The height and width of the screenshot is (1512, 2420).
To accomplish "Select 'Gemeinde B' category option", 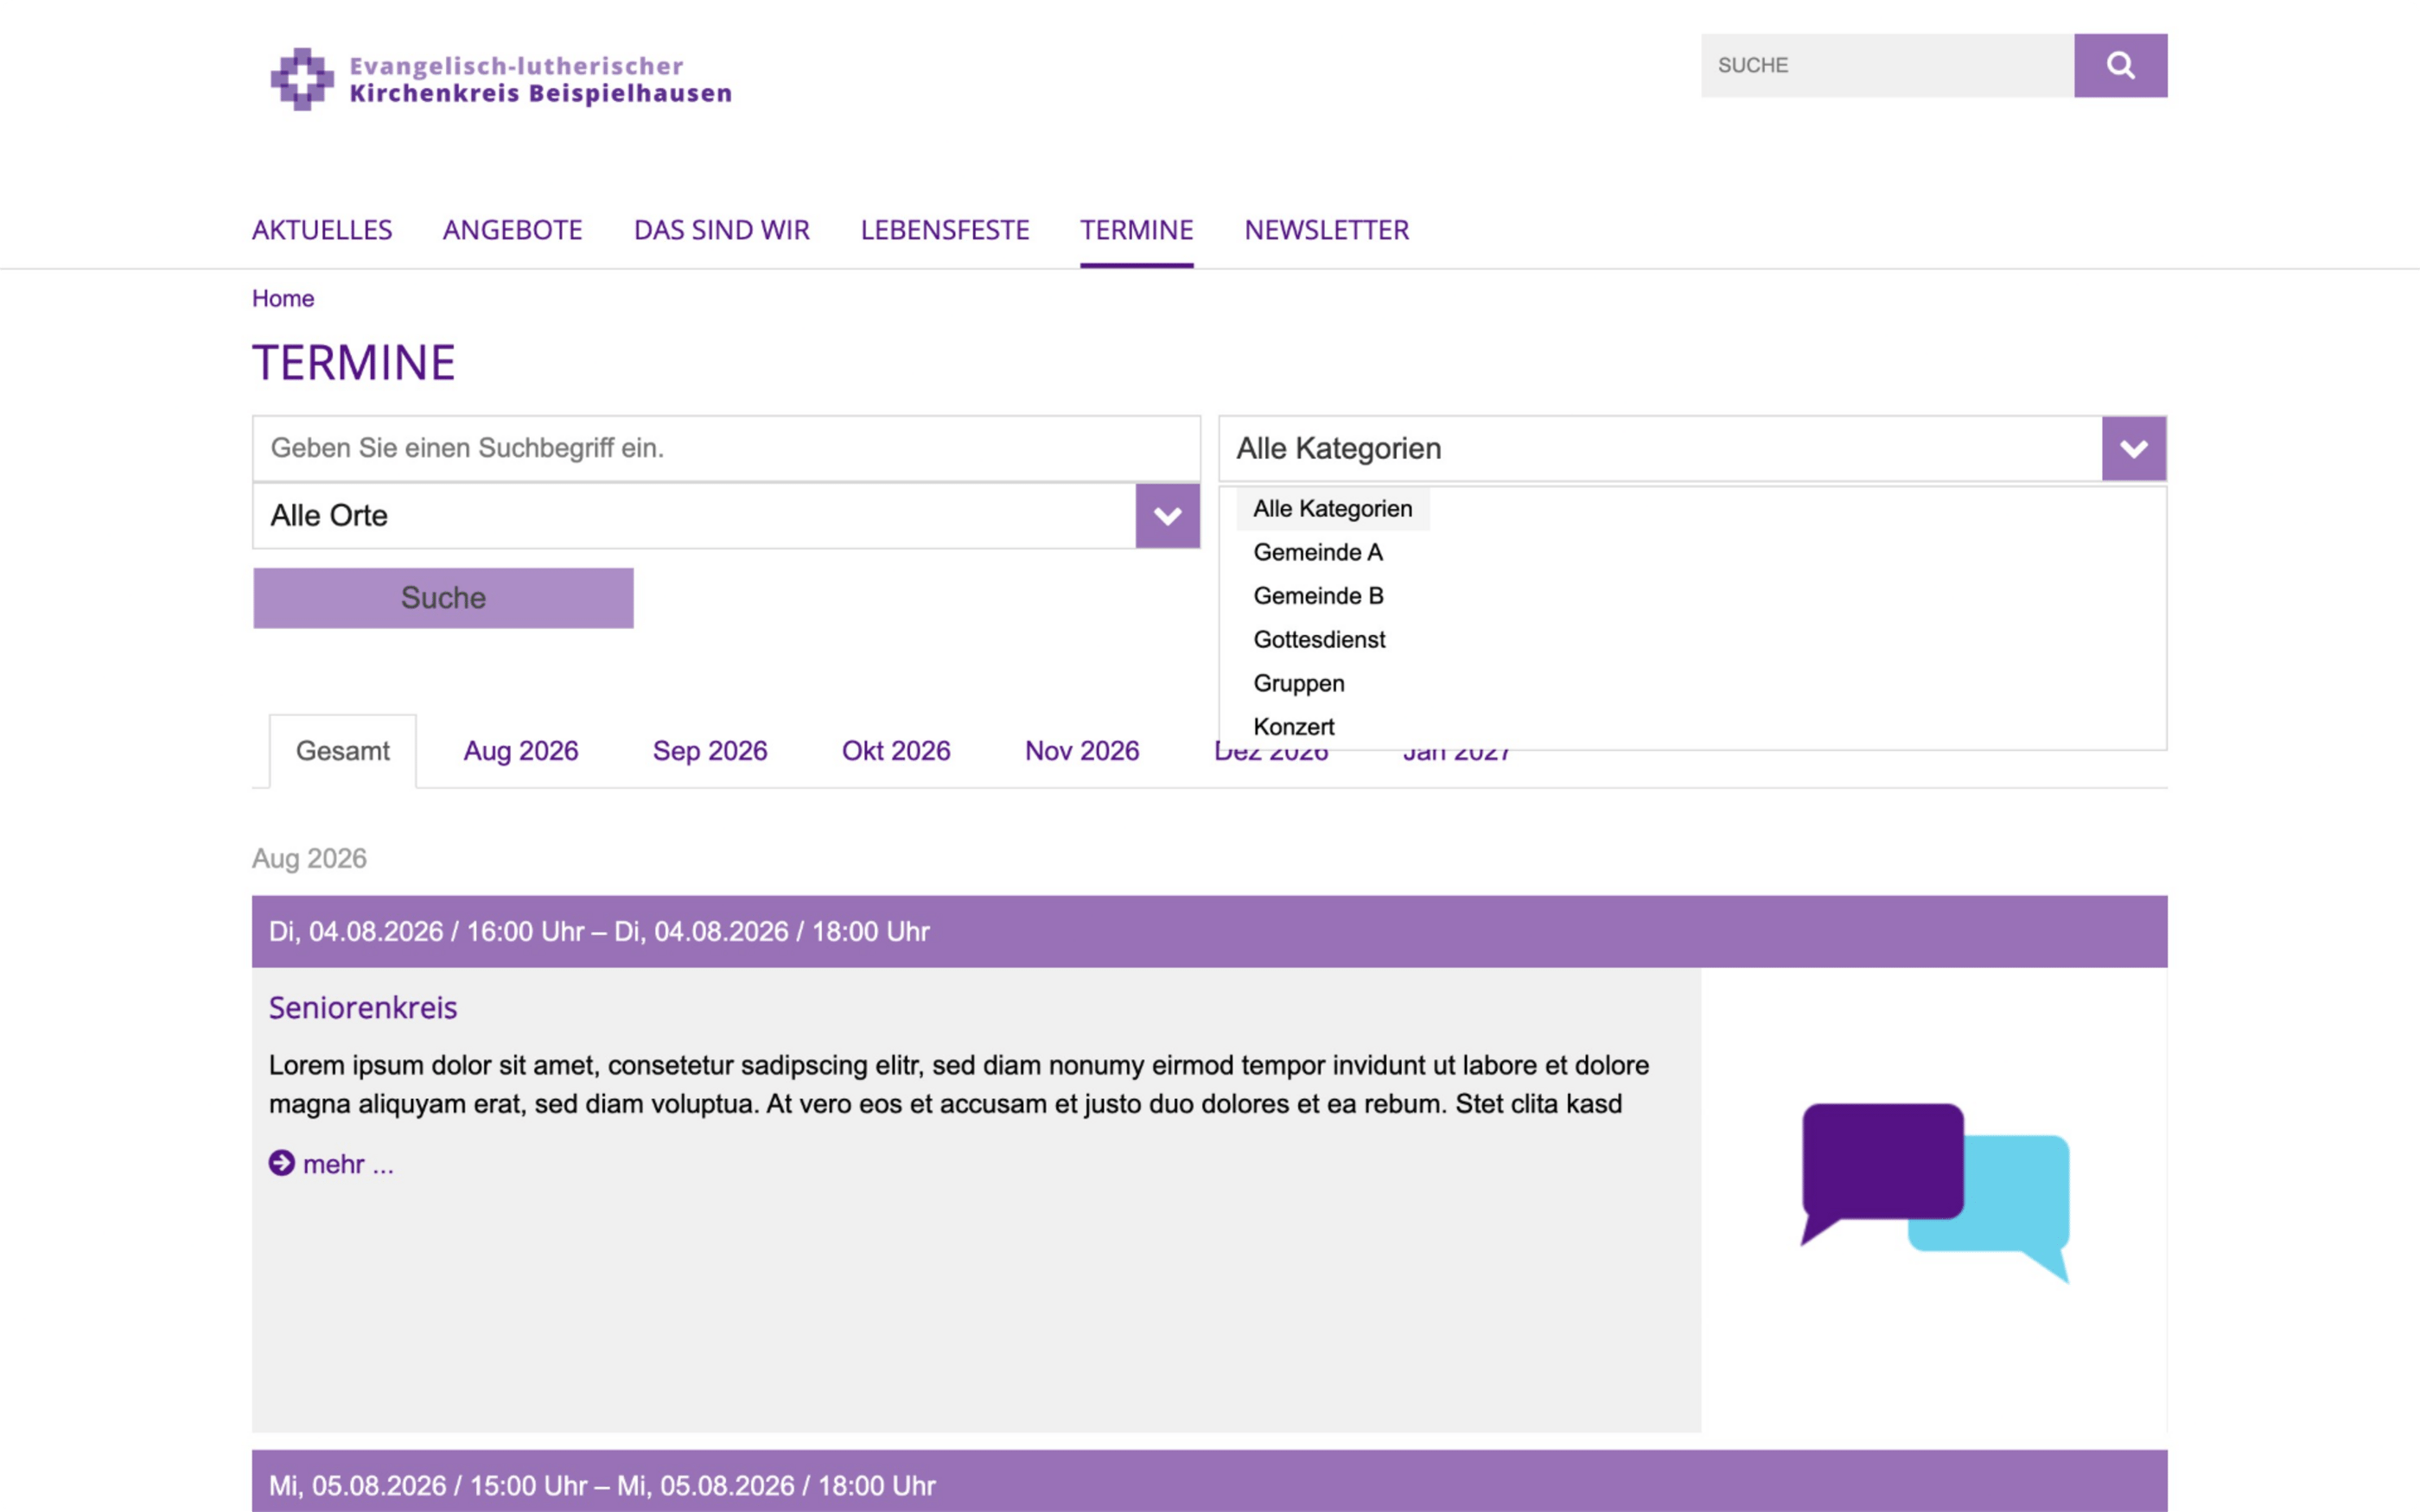I will (x=1318, y=596).
